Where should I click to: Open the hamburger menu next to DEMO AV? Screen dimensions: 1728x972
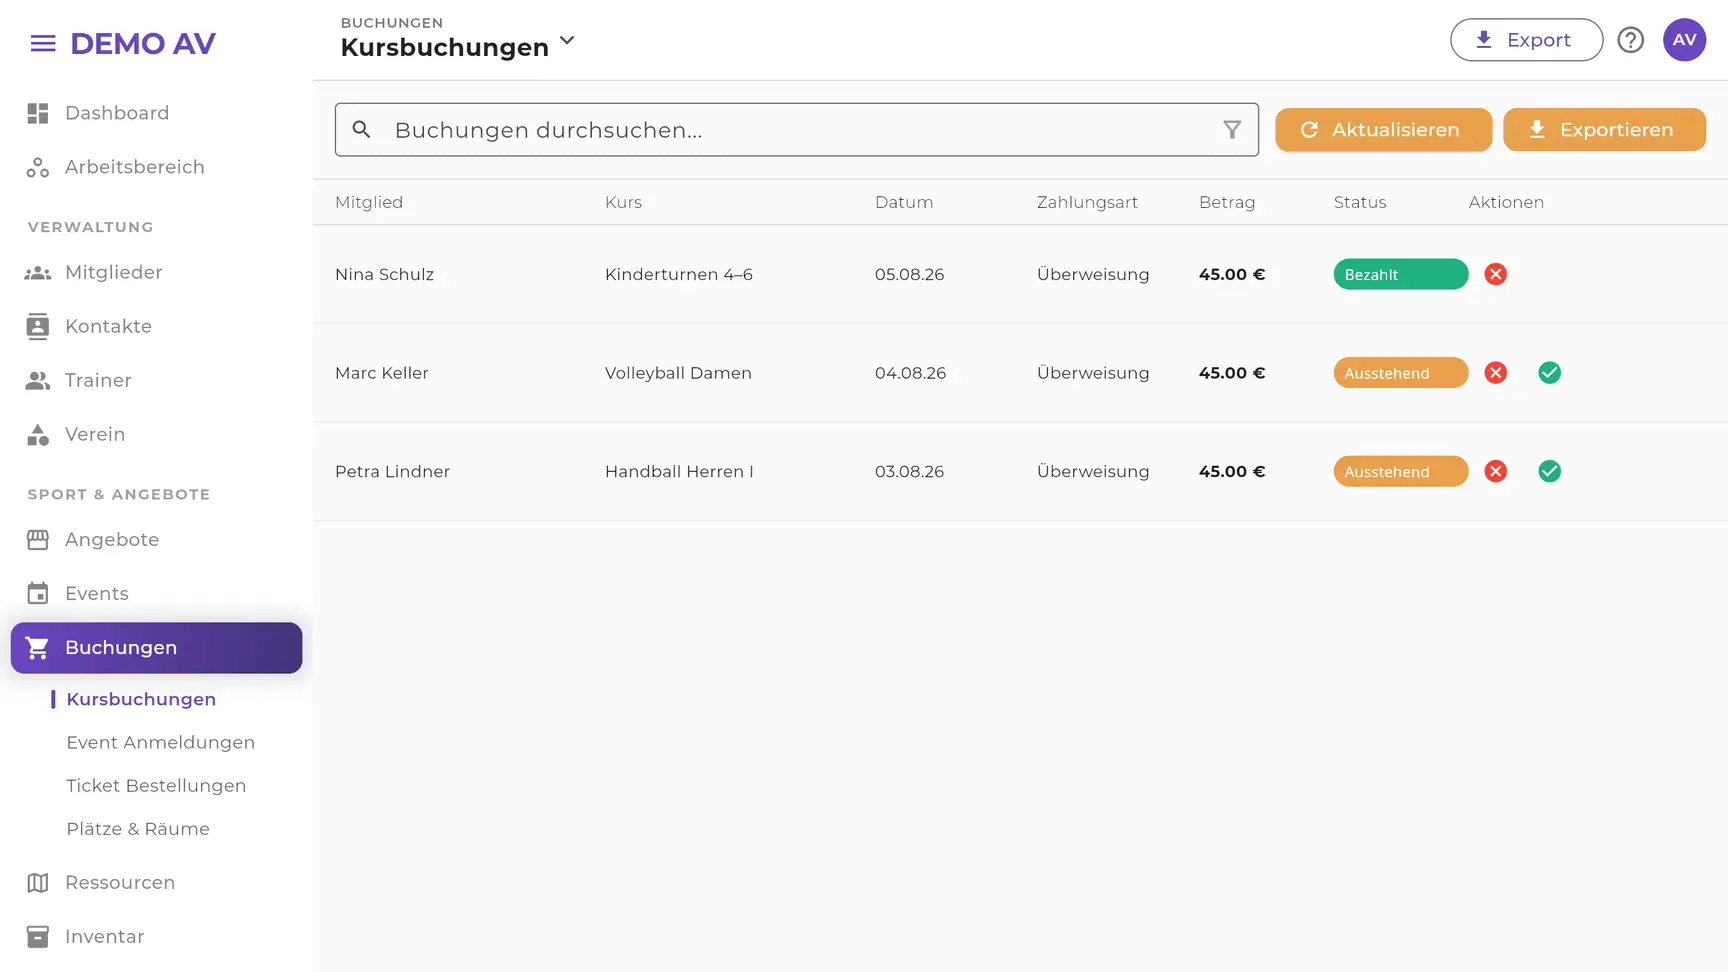pos(43,43)
